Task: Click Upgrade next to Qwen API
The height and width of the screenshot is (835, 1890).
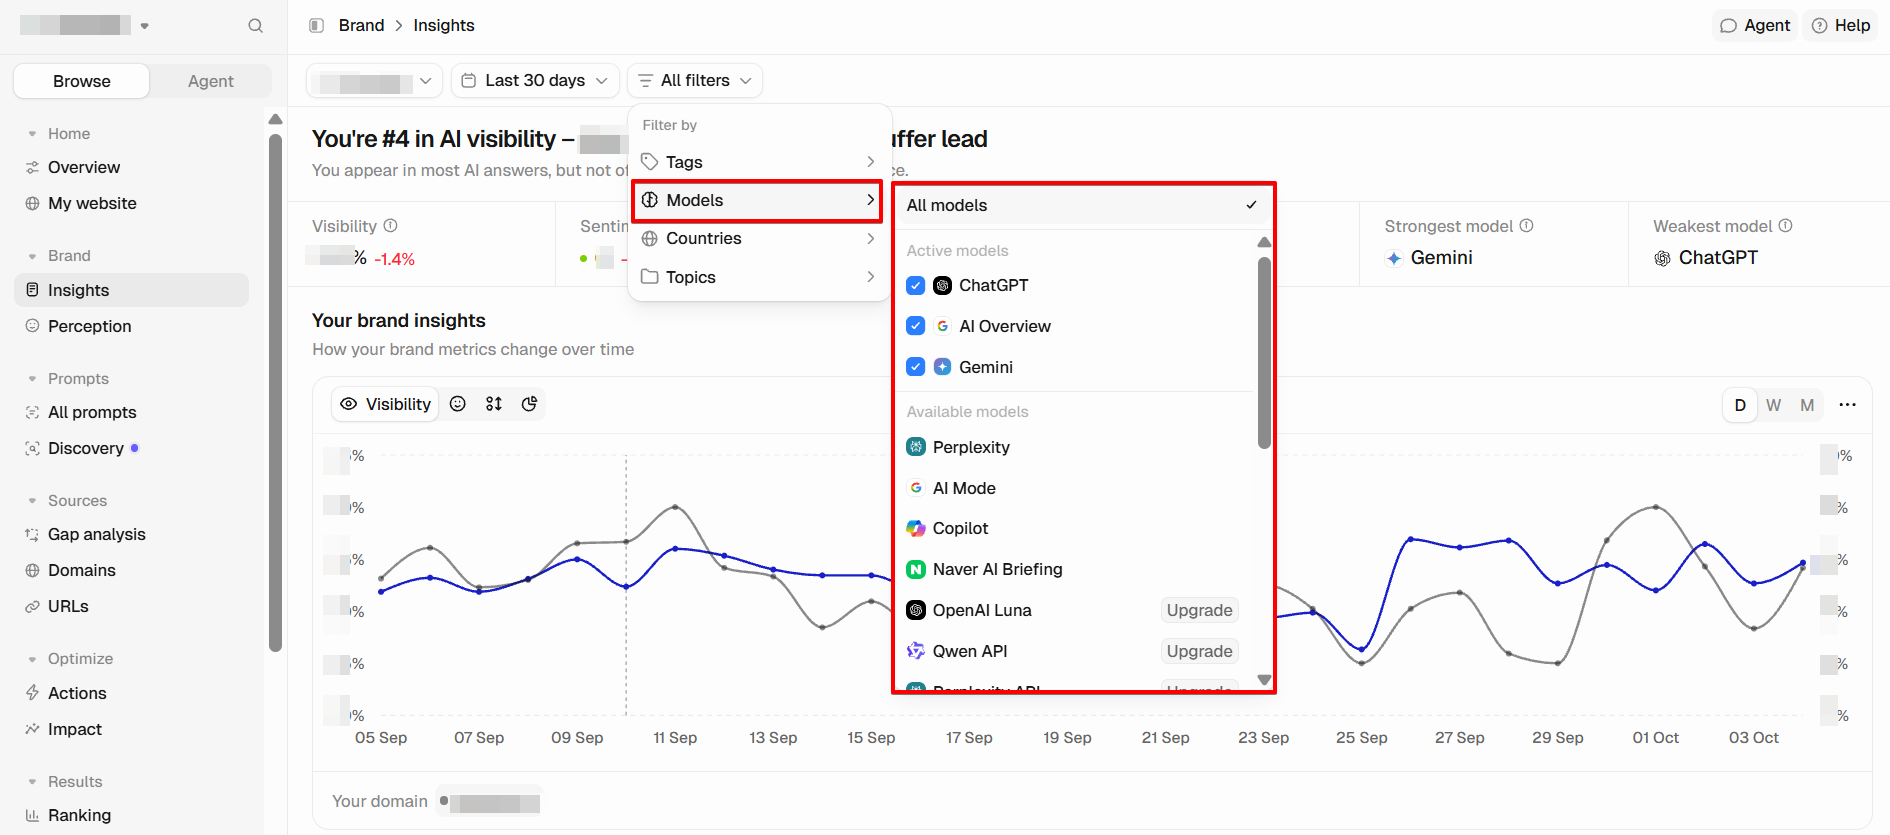Action: point(1199,651)
